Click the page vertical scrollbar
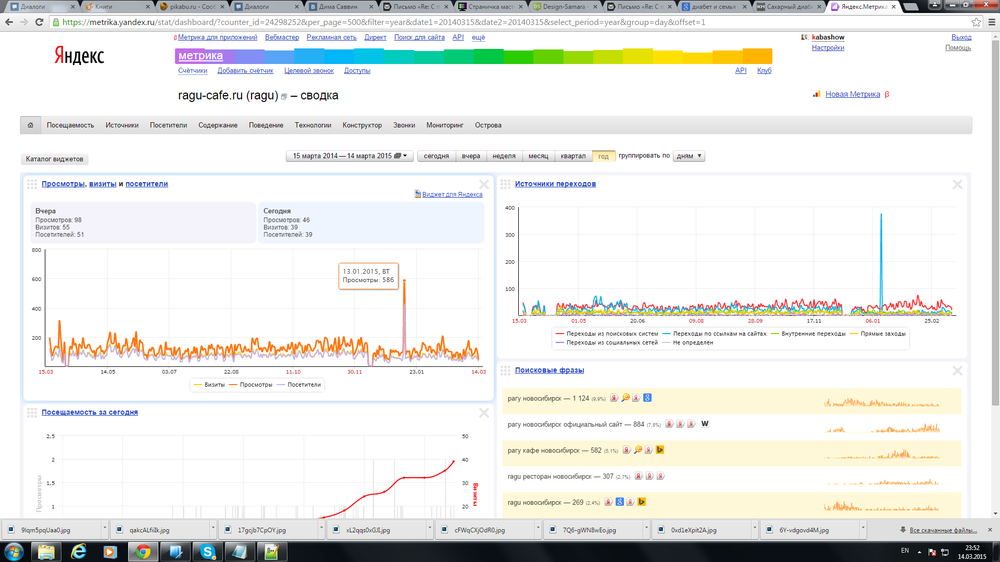1000x562 pixels. coord(995,223)
